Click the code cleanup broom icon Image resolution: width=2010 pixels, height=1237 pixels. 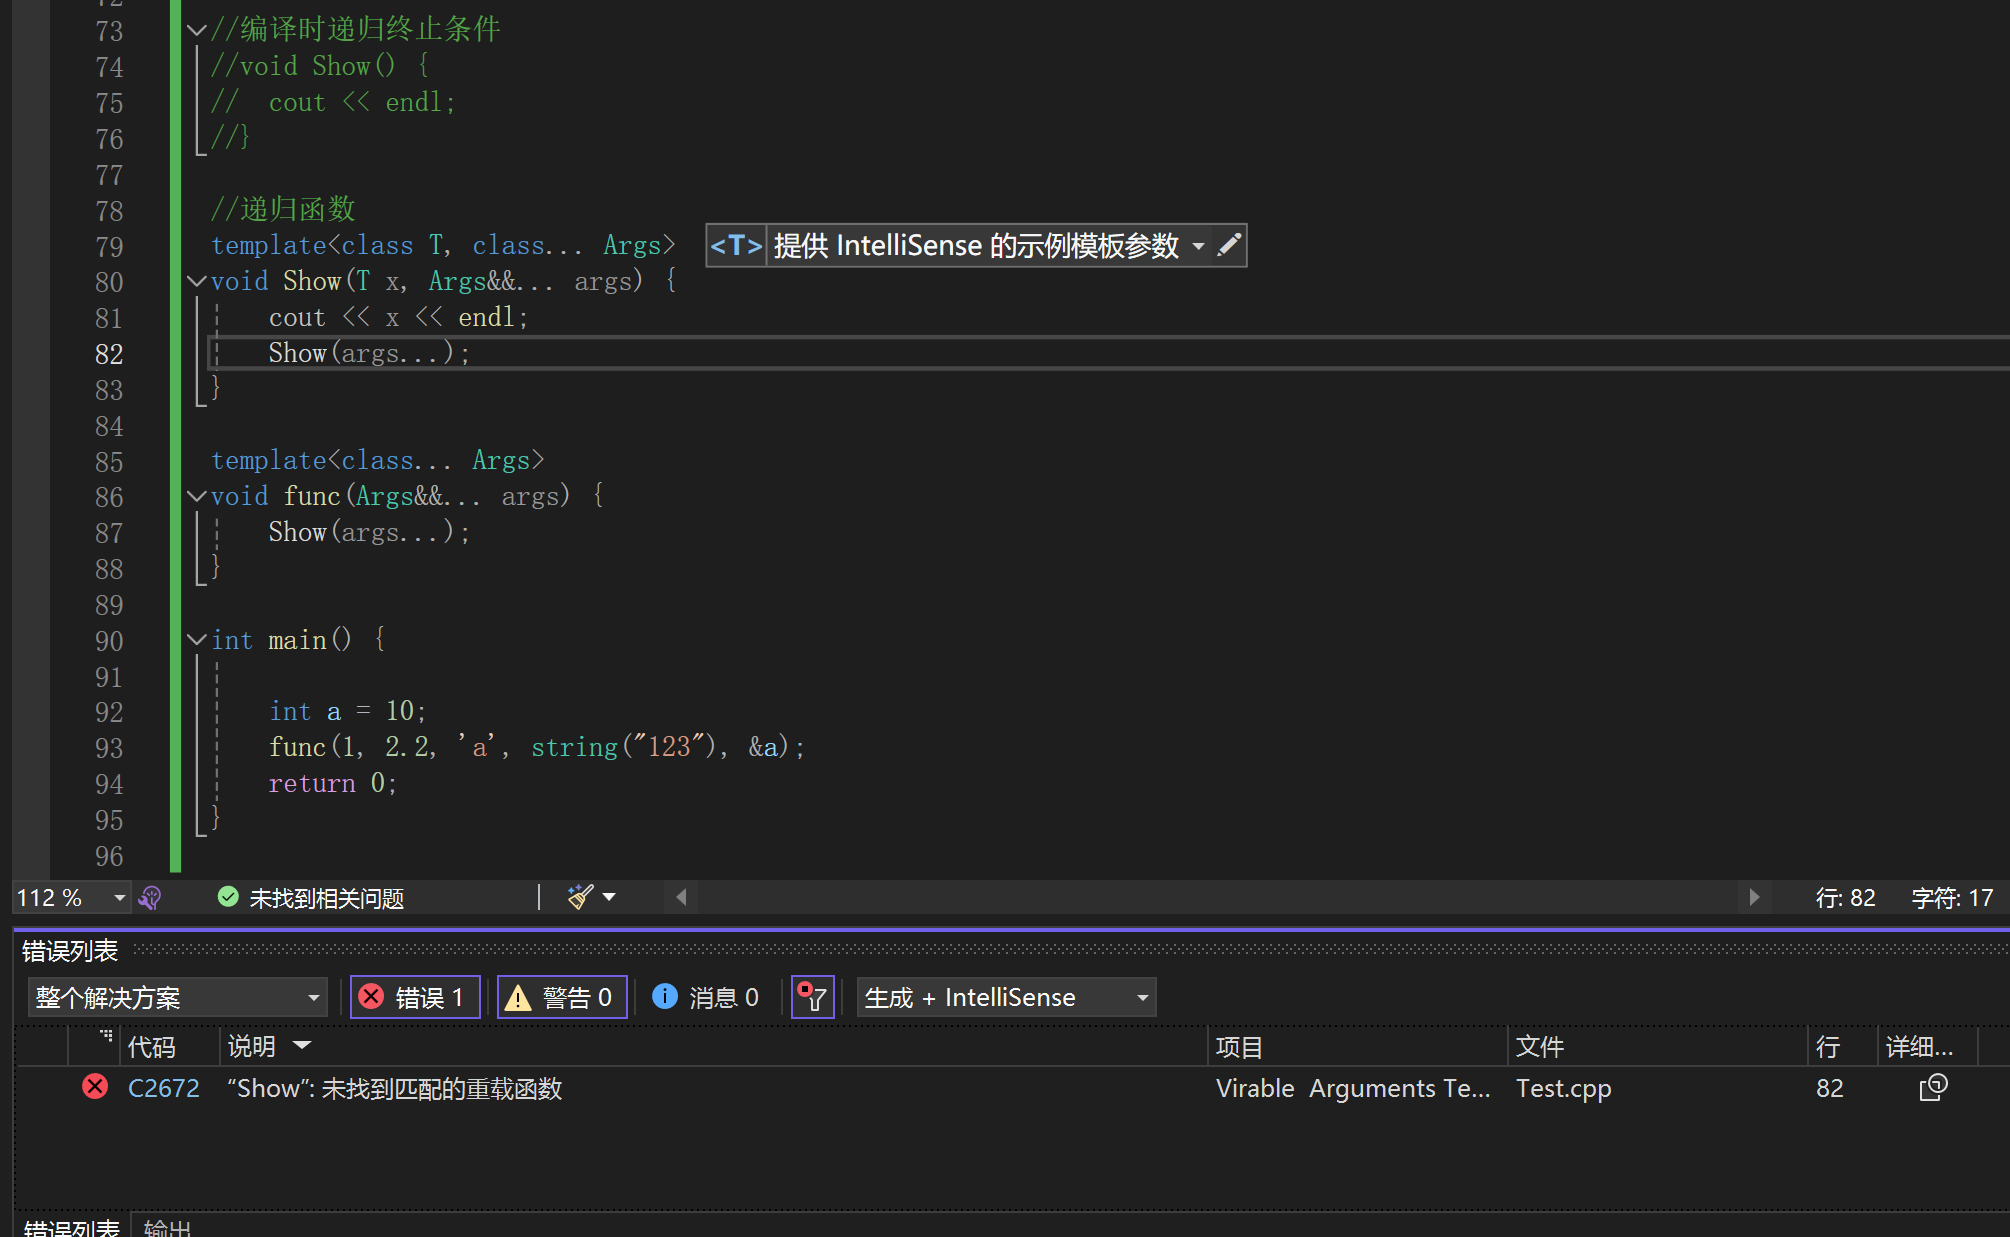click(x=581, y=897)
